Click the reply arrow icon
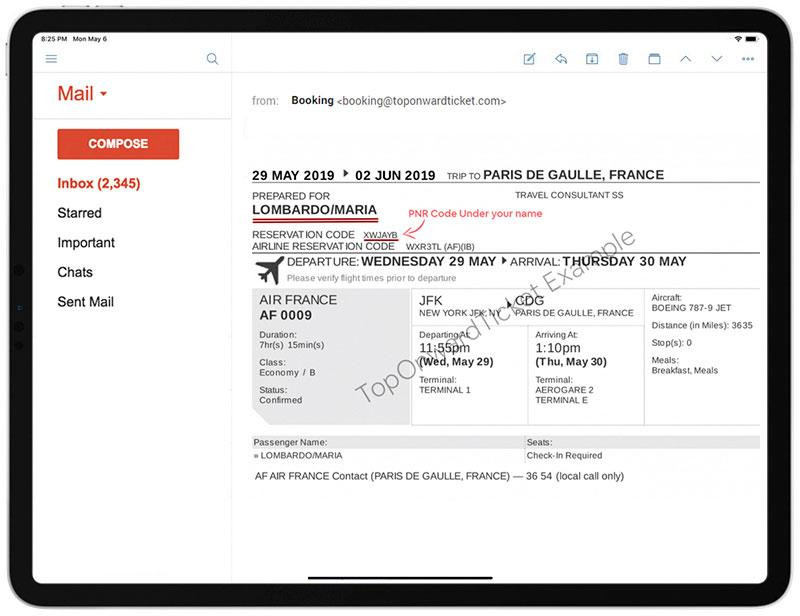Image resolution: width=800 pixels, height=616 pixels. click(x=561, y=59)
